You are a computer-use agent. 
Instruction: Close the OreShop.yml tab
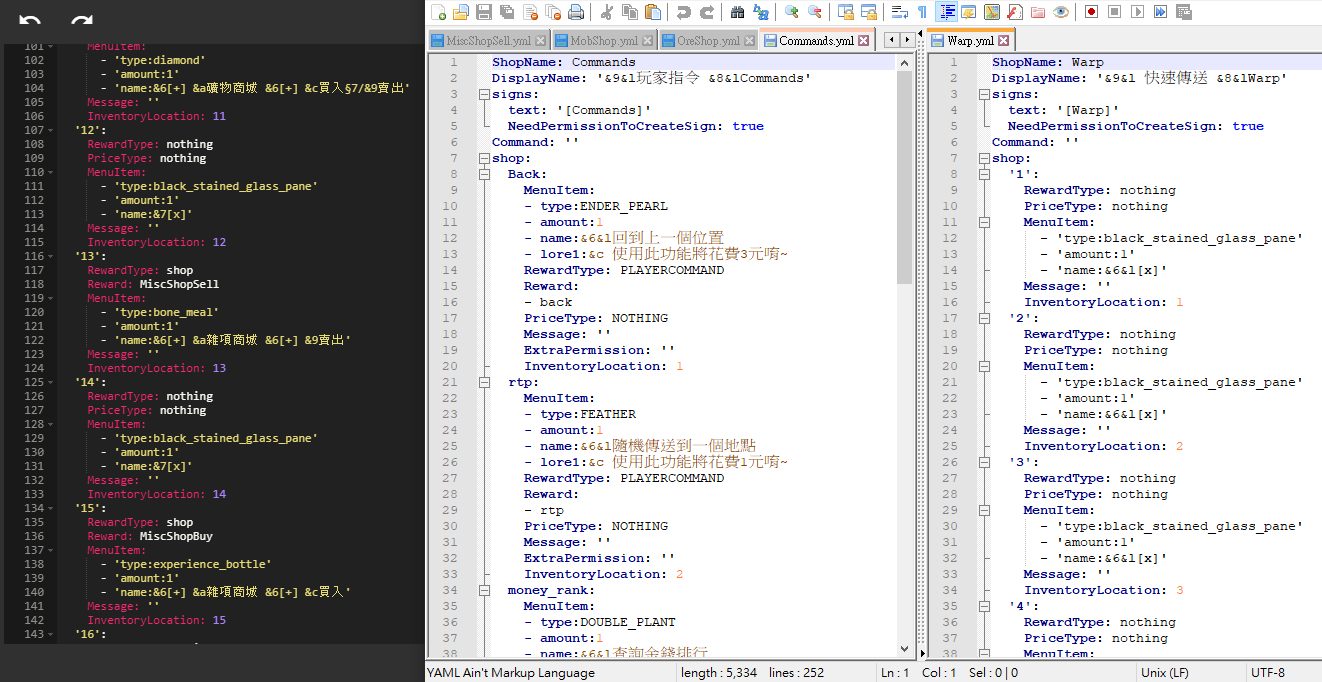pos(750,41)
